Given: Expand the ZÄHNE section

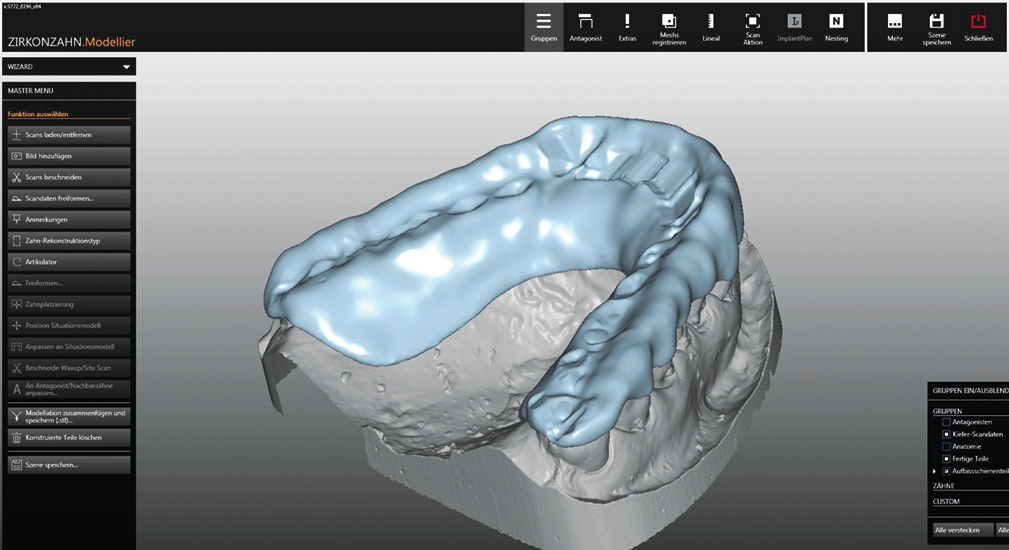Looking at the screenshot, I should [x=943, y=486].
